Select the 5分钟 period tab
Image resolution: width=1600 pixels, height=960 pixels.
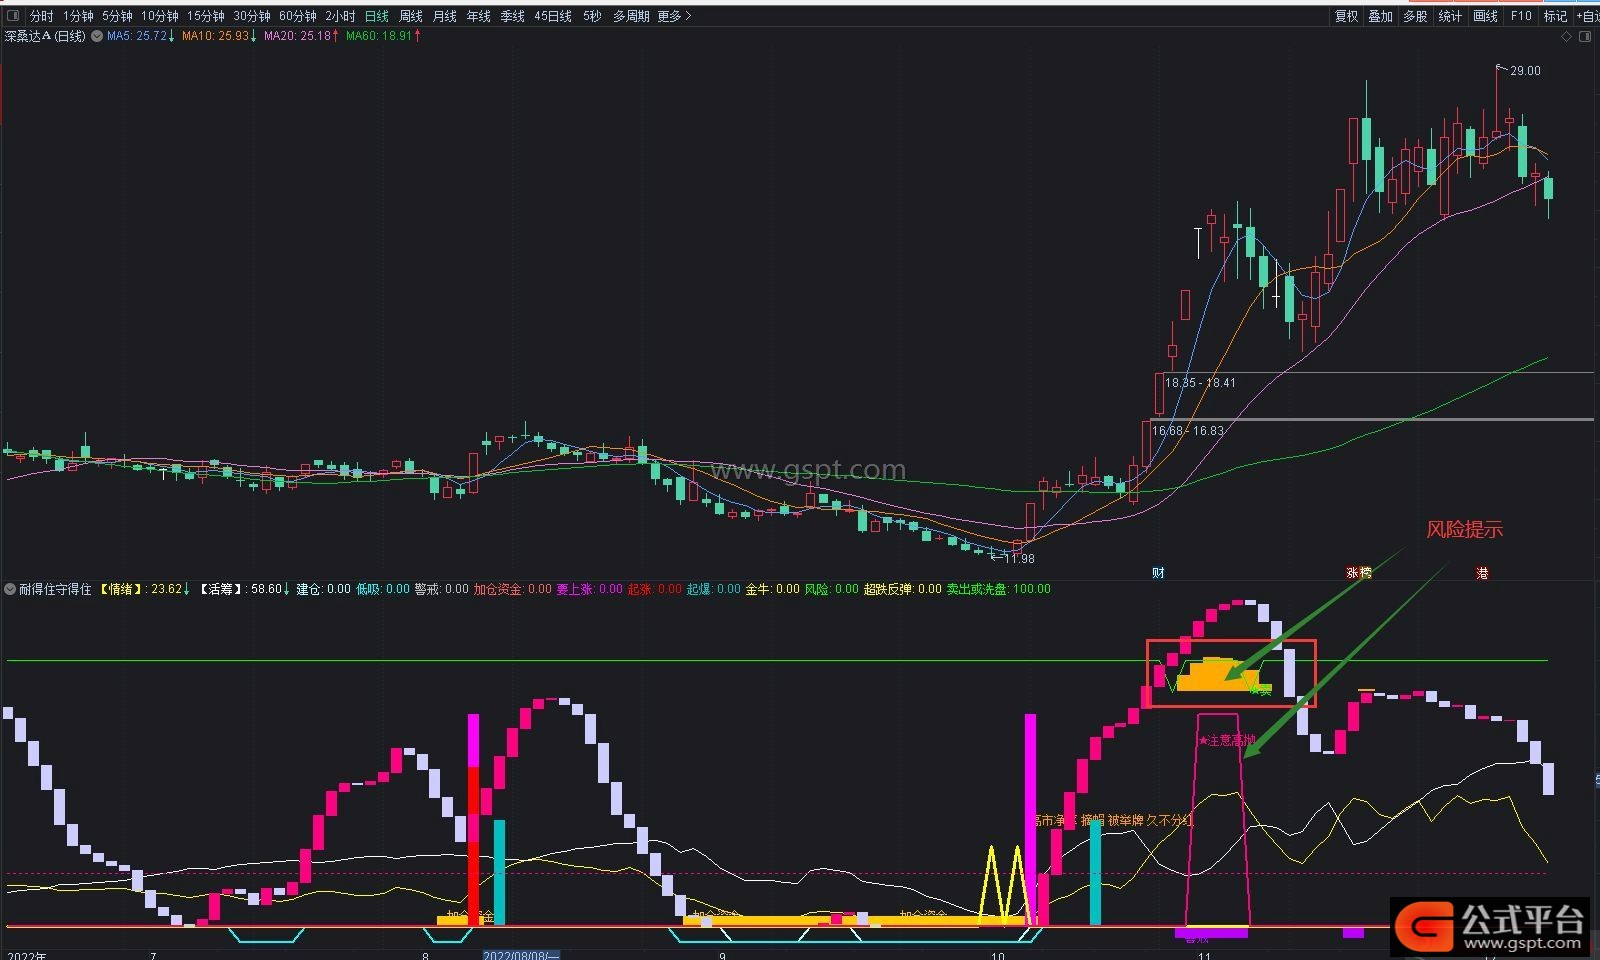[117, 16]
